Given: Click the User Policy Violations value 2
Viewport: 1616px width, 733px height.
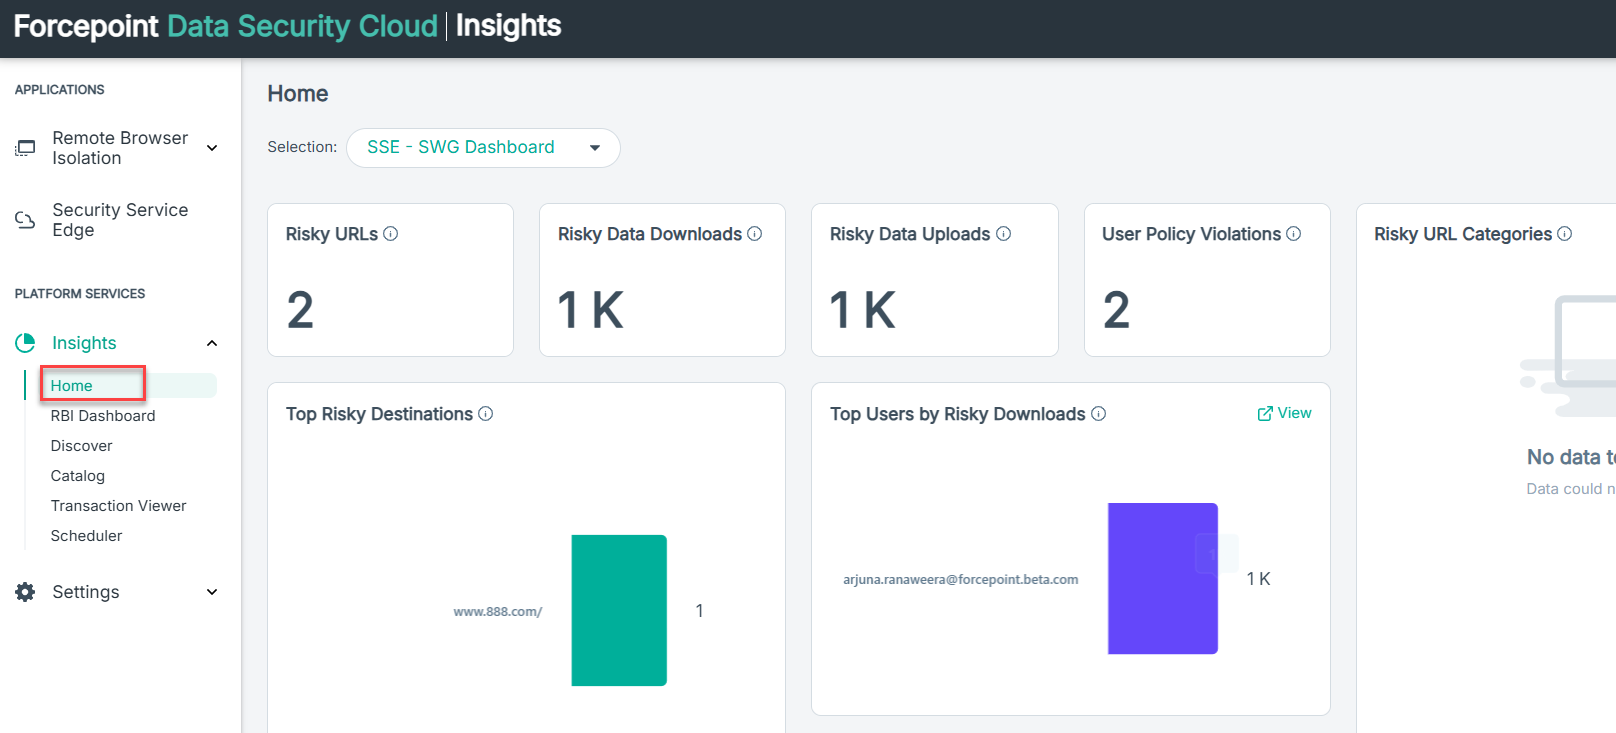Looking at the screenshot, I should [1117, 310].
